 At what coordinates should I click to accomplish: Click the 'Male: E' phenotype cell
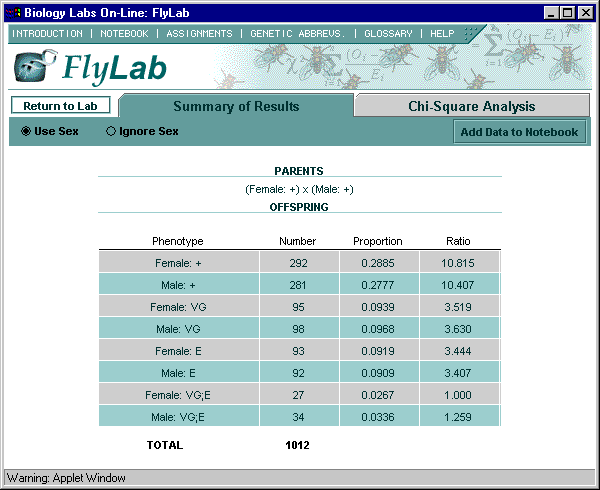point(179,373)
